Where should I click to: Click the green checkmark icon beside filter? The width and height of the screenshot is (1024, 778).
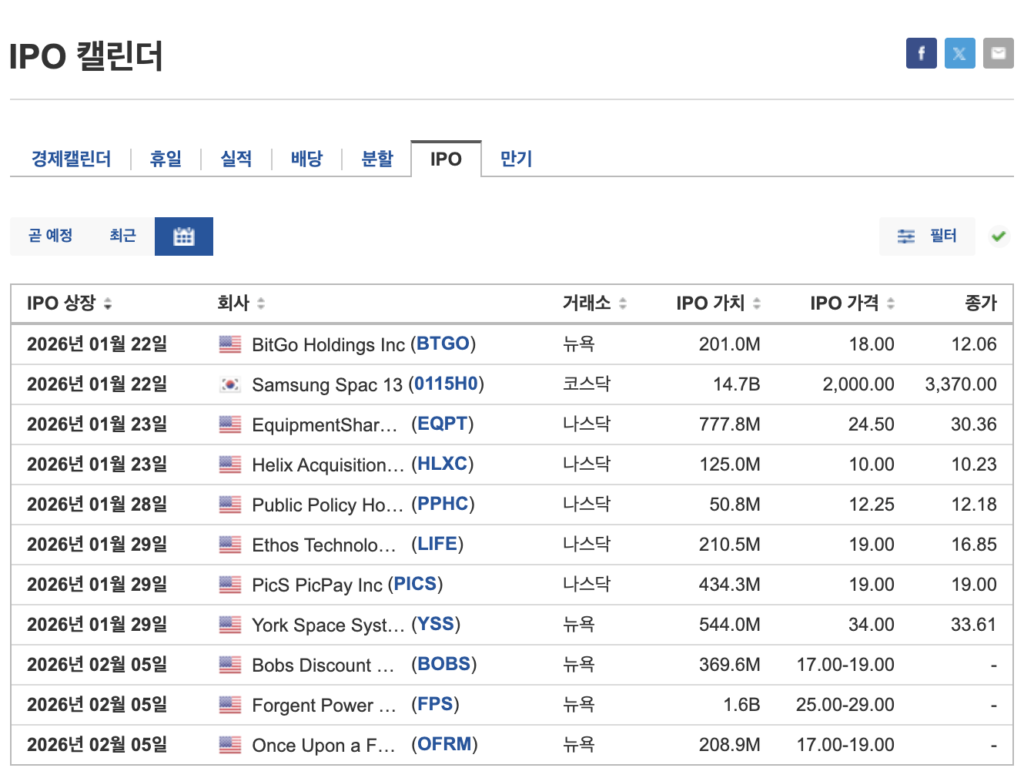[998, 237]
